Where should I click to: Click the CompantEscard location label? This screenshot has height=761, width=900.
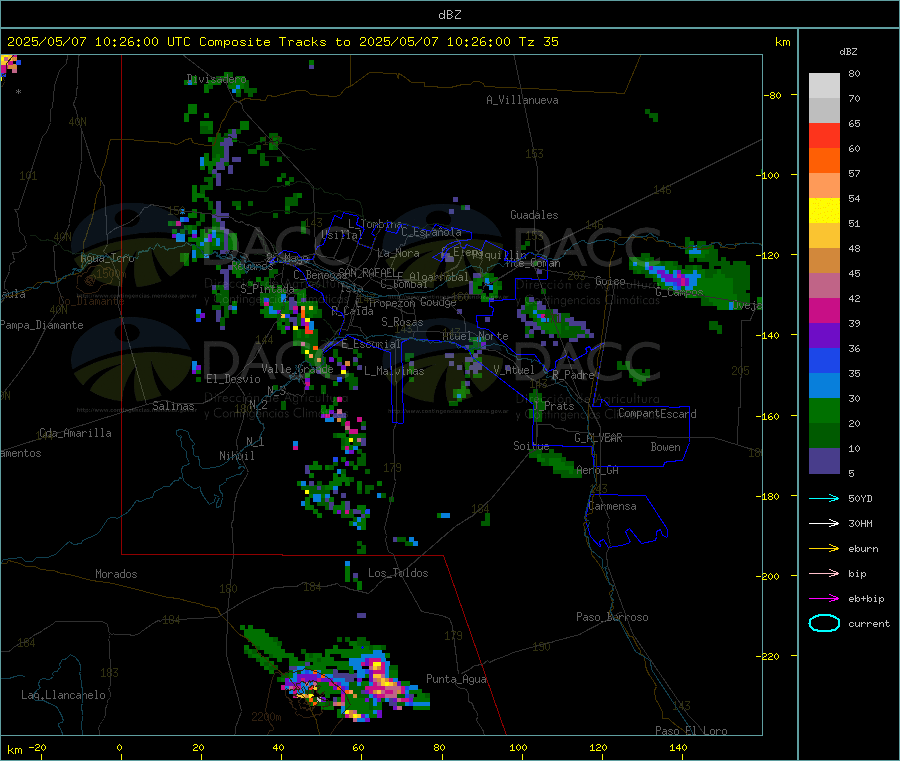coord(658,413)
